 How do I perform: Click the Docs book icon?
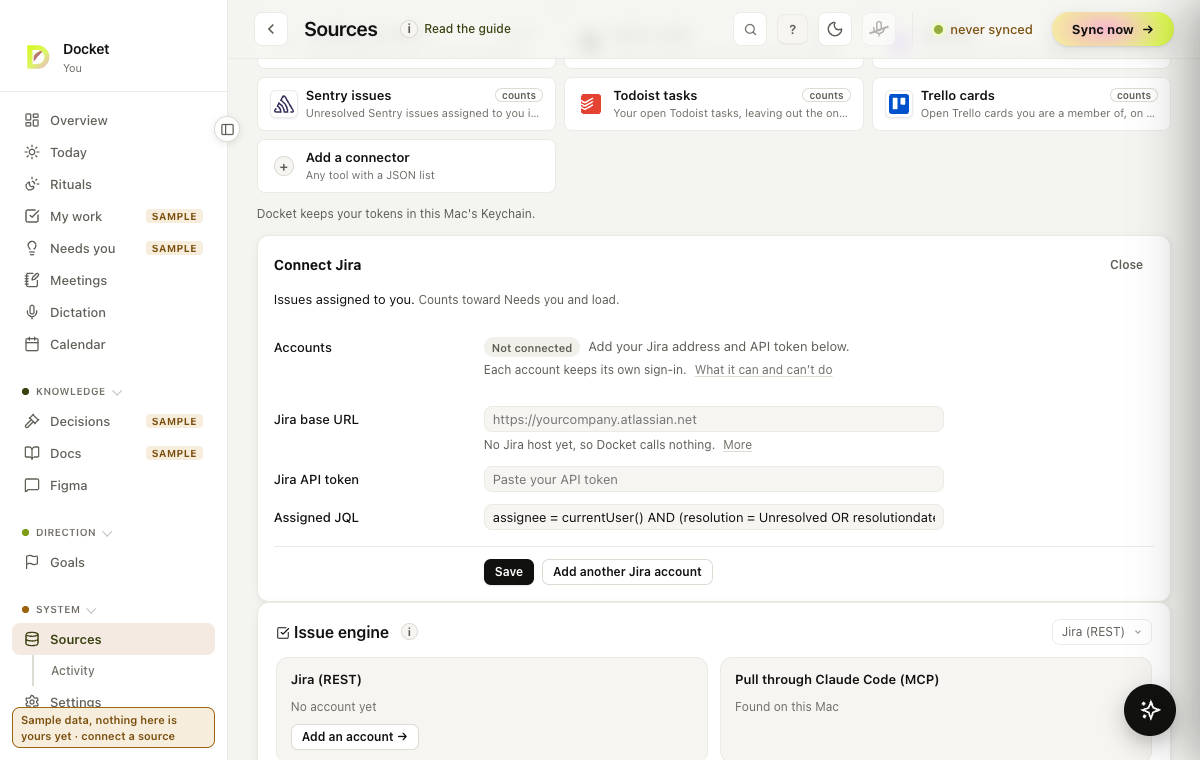click(x=32, y=453)
